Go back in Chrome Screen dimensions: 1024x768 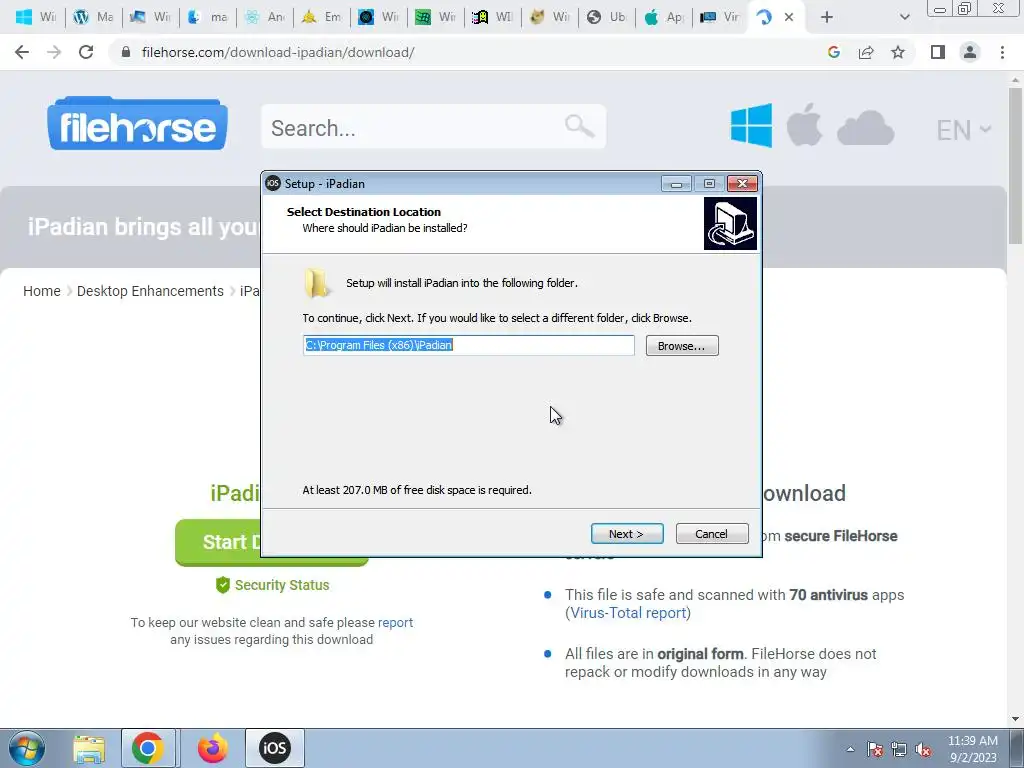(x=22, y=52)
